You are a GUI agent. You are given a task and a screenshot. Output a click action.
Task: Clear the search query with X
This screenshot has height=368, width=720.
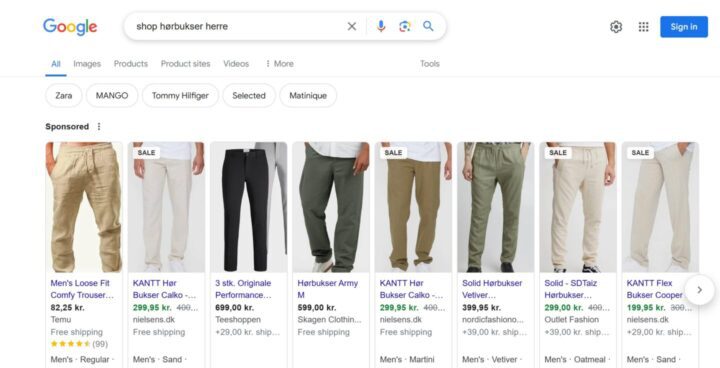click(x=352, y=27)
